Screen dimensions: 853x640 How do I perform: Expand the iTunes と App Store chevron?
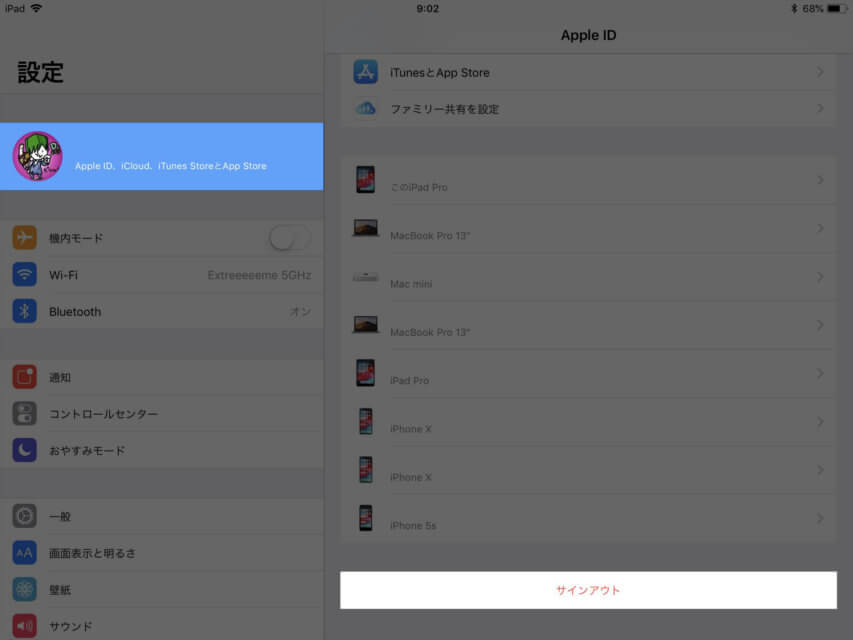tap(820, 72)
